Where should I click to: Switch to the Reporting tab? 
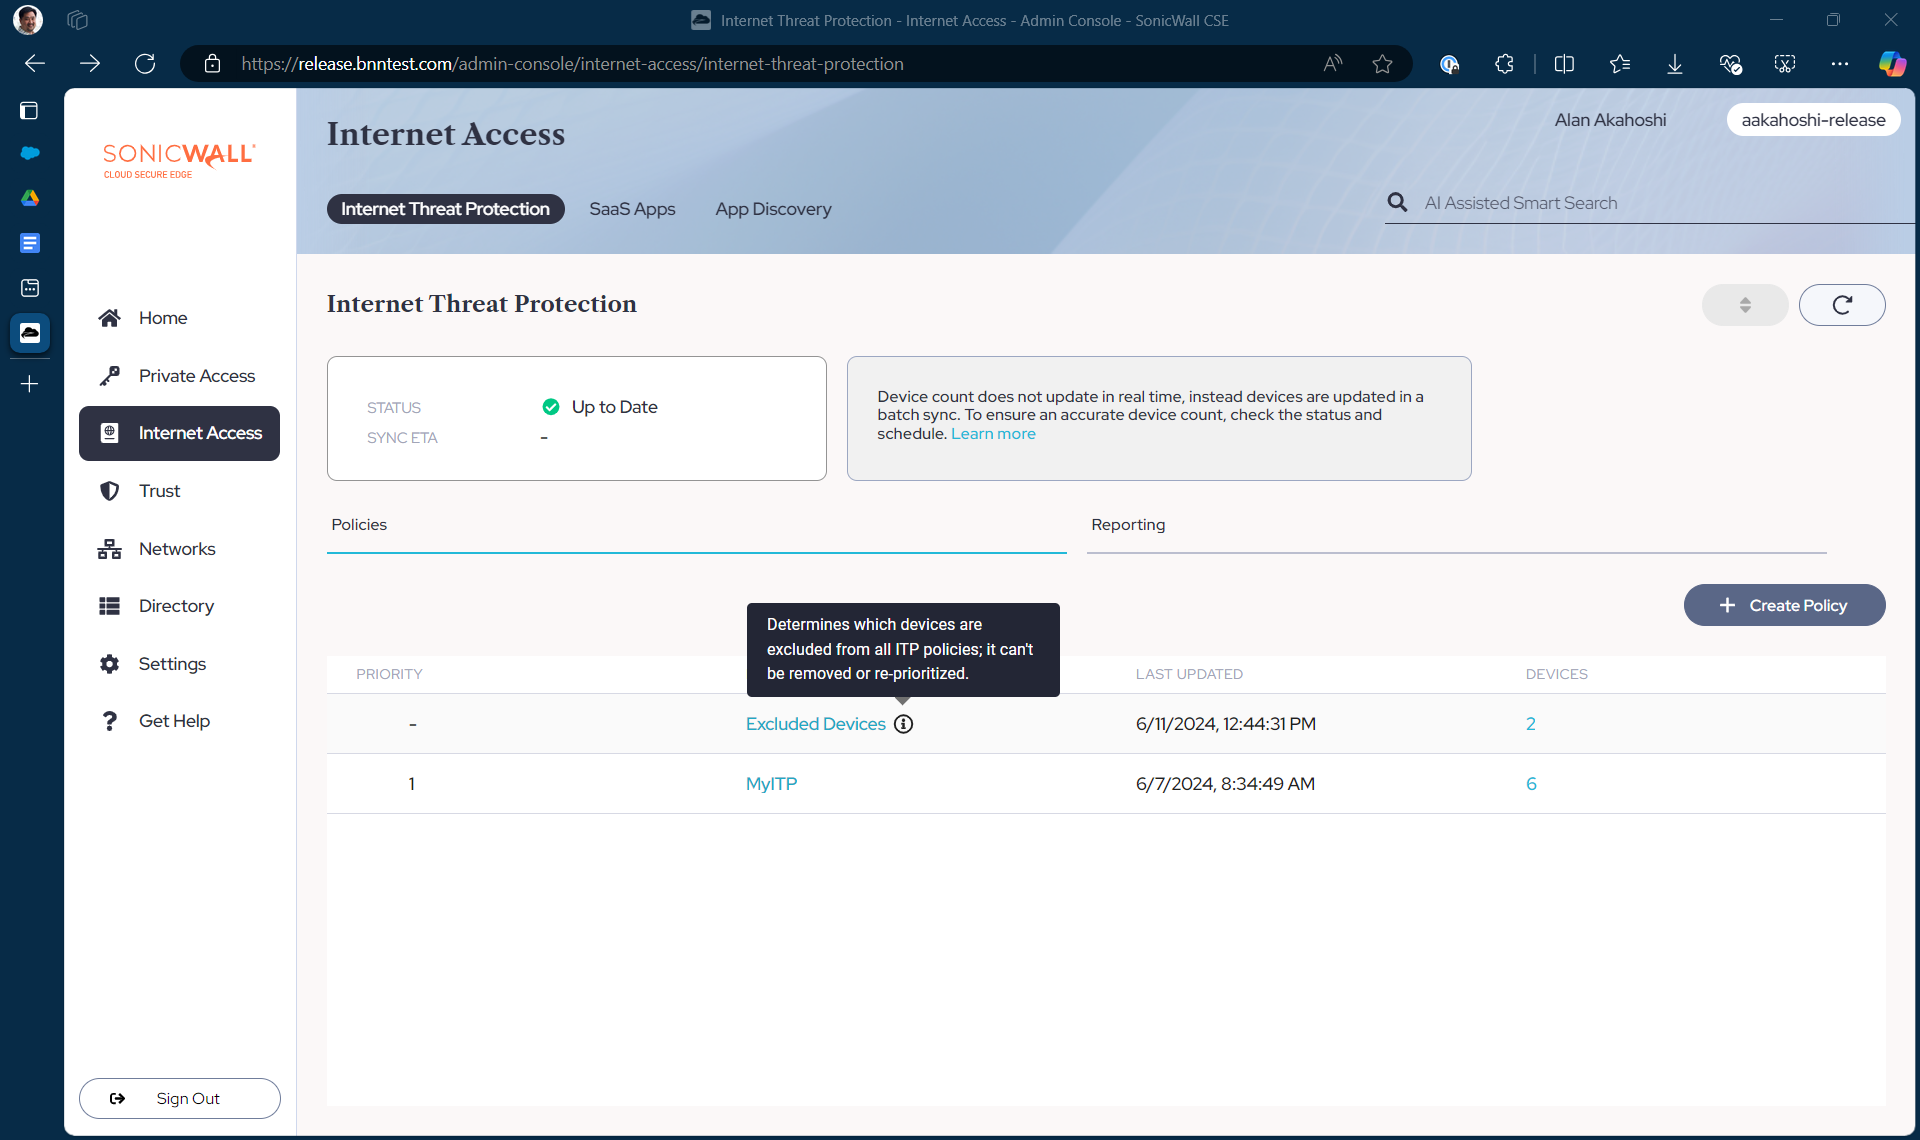click(x=1128, y=525)
